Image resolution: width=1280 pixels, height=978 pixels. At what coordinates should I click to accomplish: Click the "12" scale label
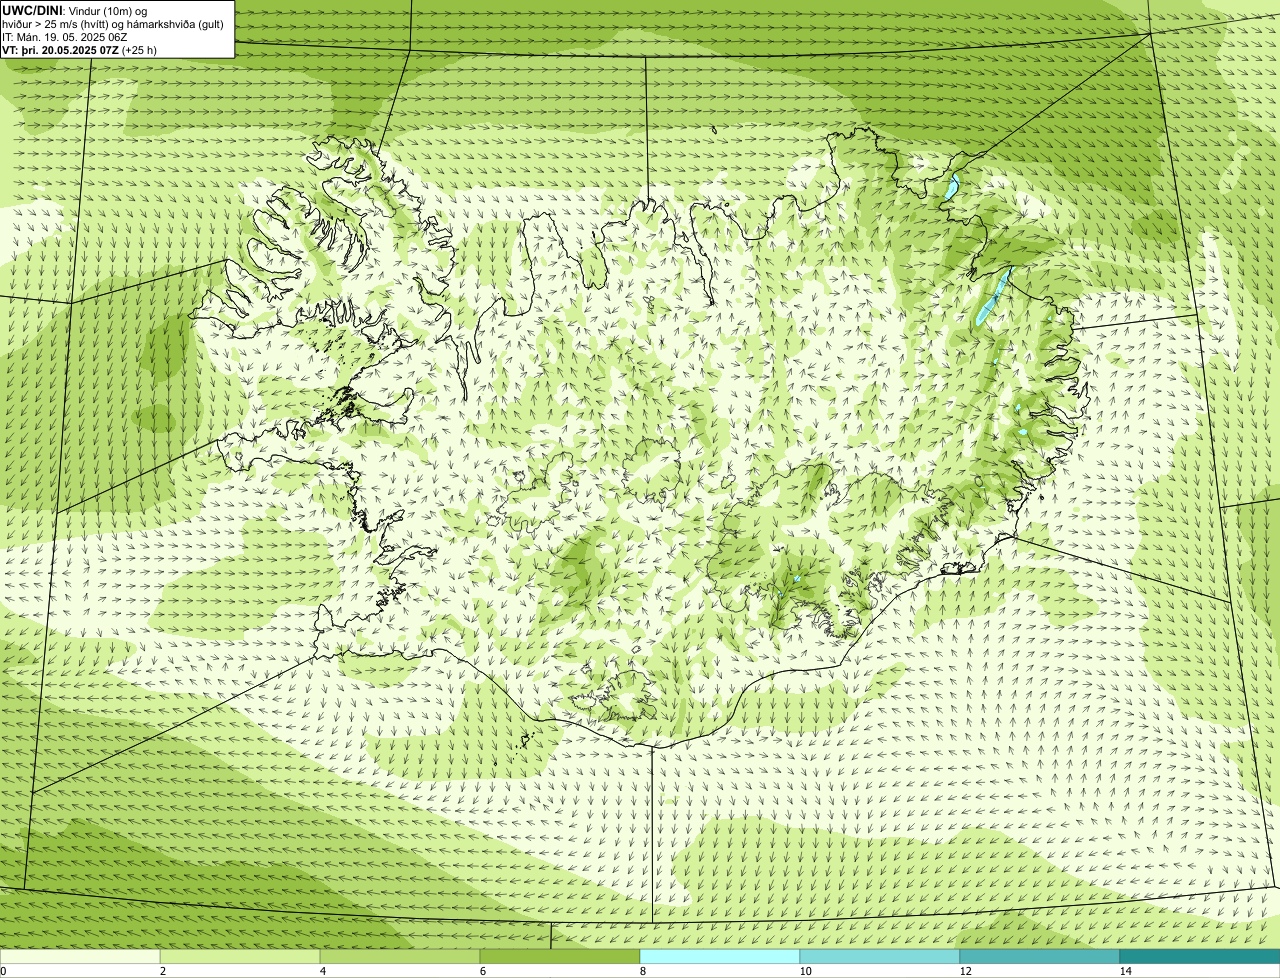965,971
